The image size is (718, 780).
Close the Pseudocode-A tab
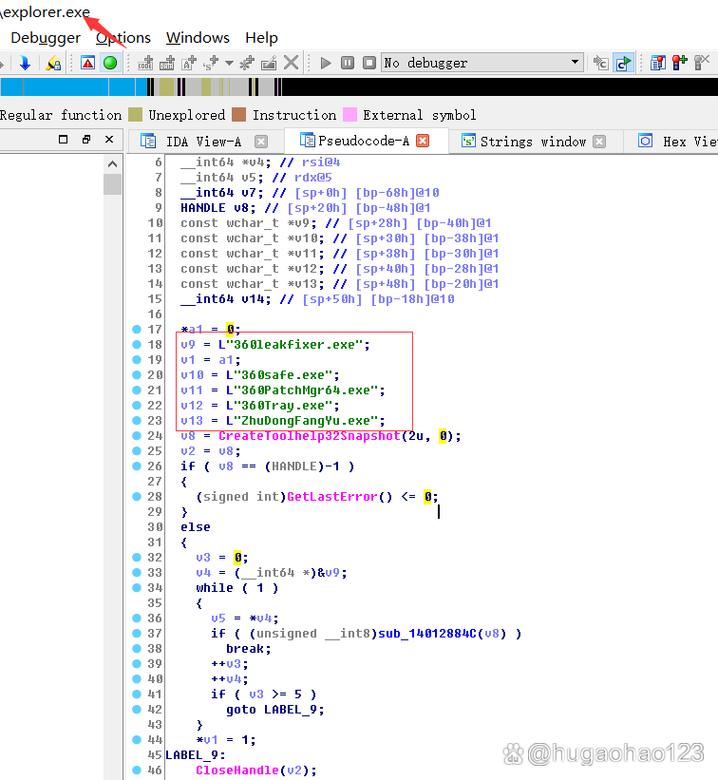[x=423, y=141]
